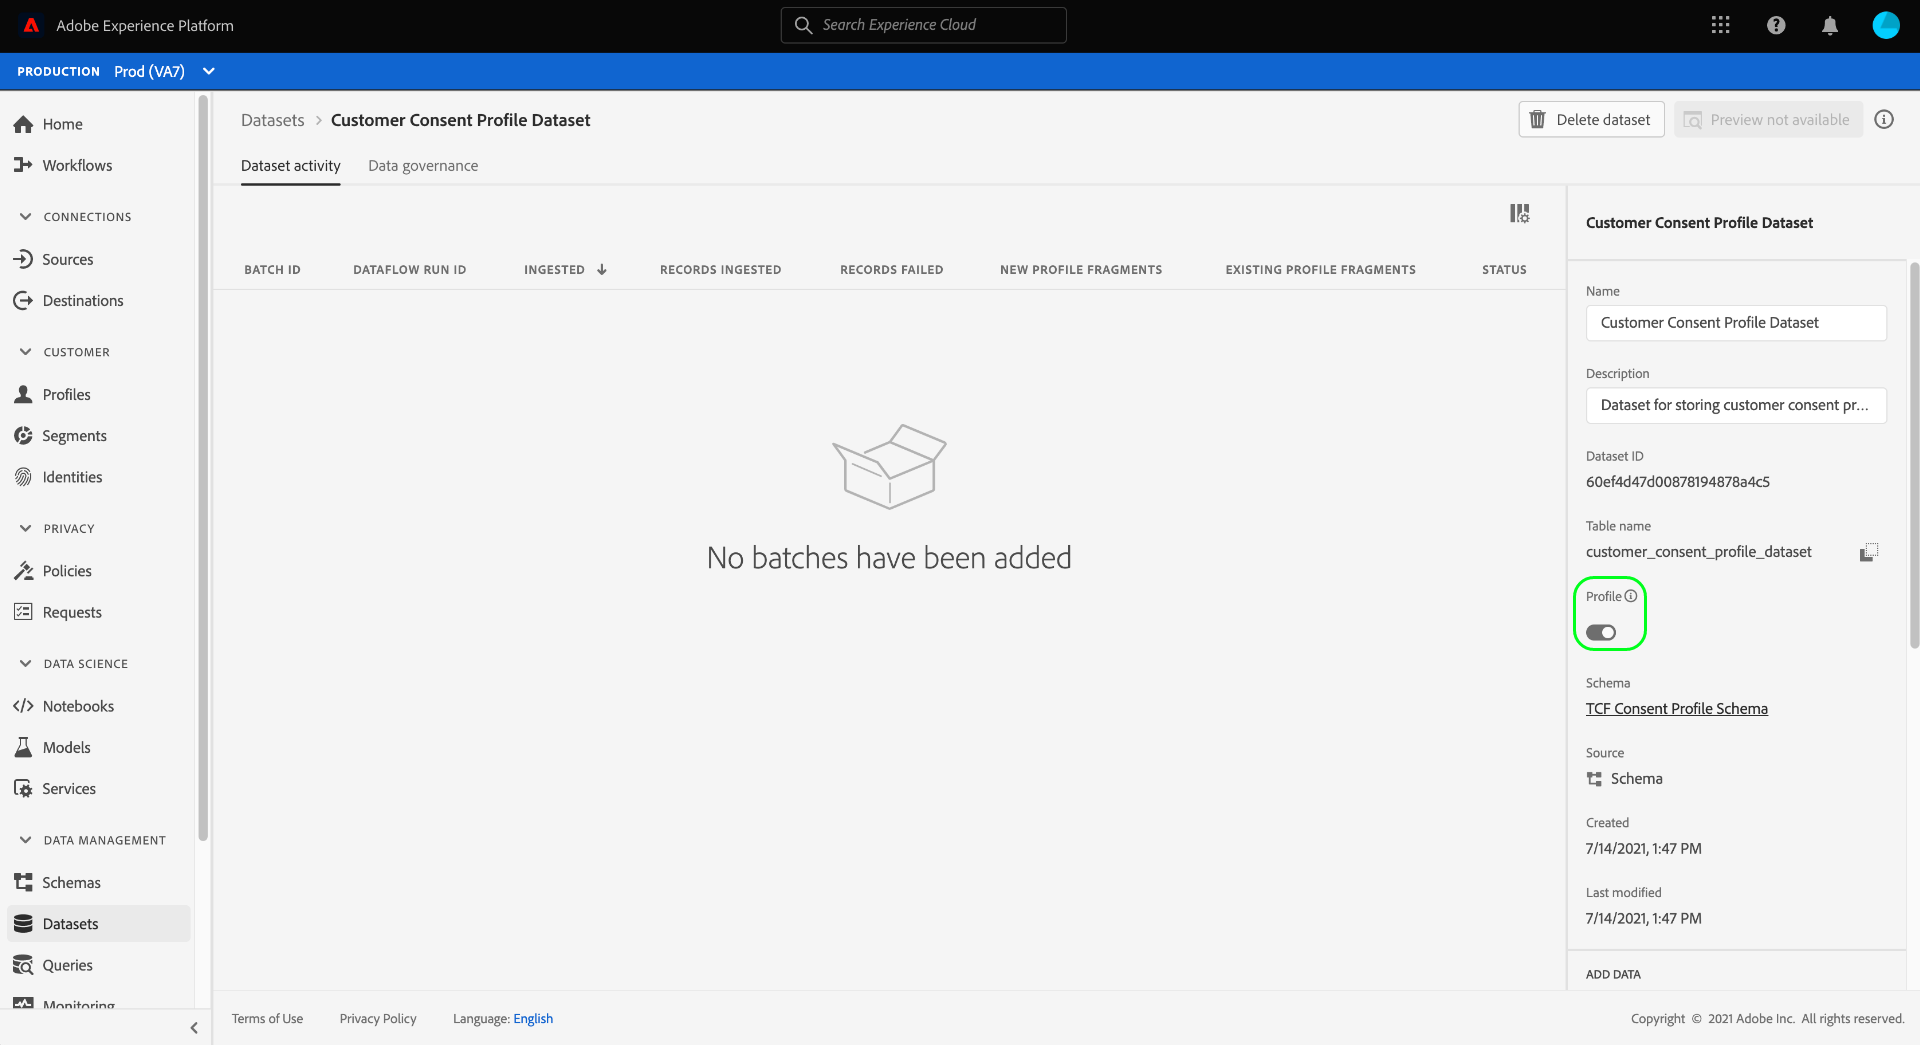Image resolution: width=1920 pixels, height=1045 pixels.
Task: Click the right details panel scrollbar
Action: pos(1914,455)
